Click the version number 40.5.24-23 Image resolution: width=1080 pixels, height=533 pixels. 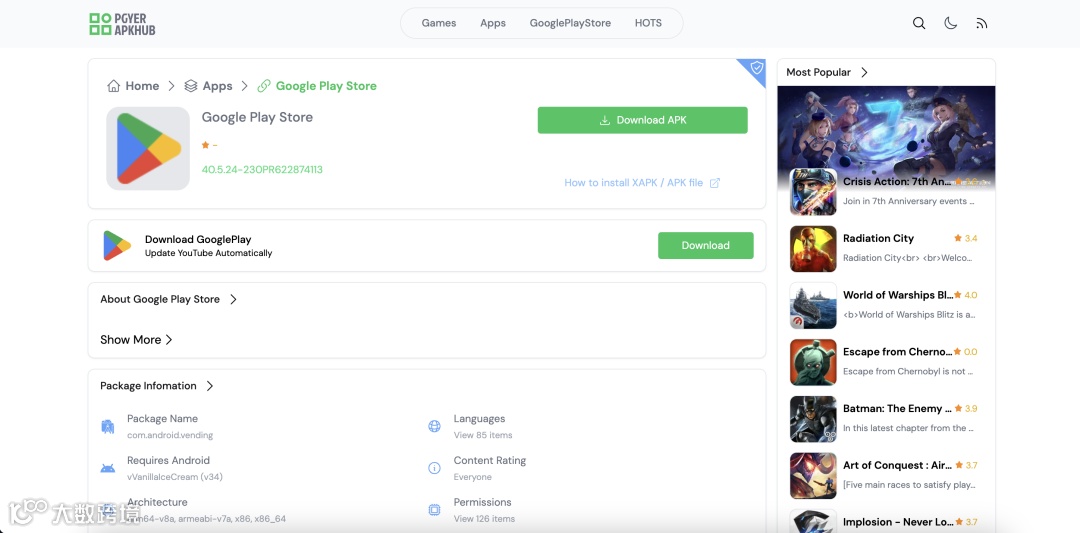(x=262, y=169)
